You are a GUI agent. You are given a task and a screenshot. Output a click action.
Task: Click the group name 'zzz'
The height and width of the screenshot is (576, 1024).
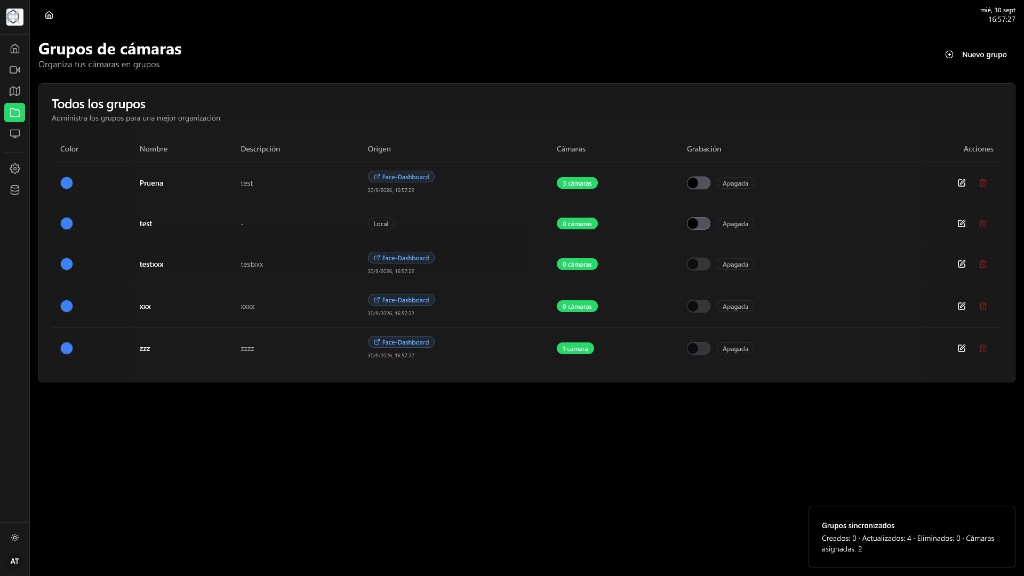pos(144,348)
